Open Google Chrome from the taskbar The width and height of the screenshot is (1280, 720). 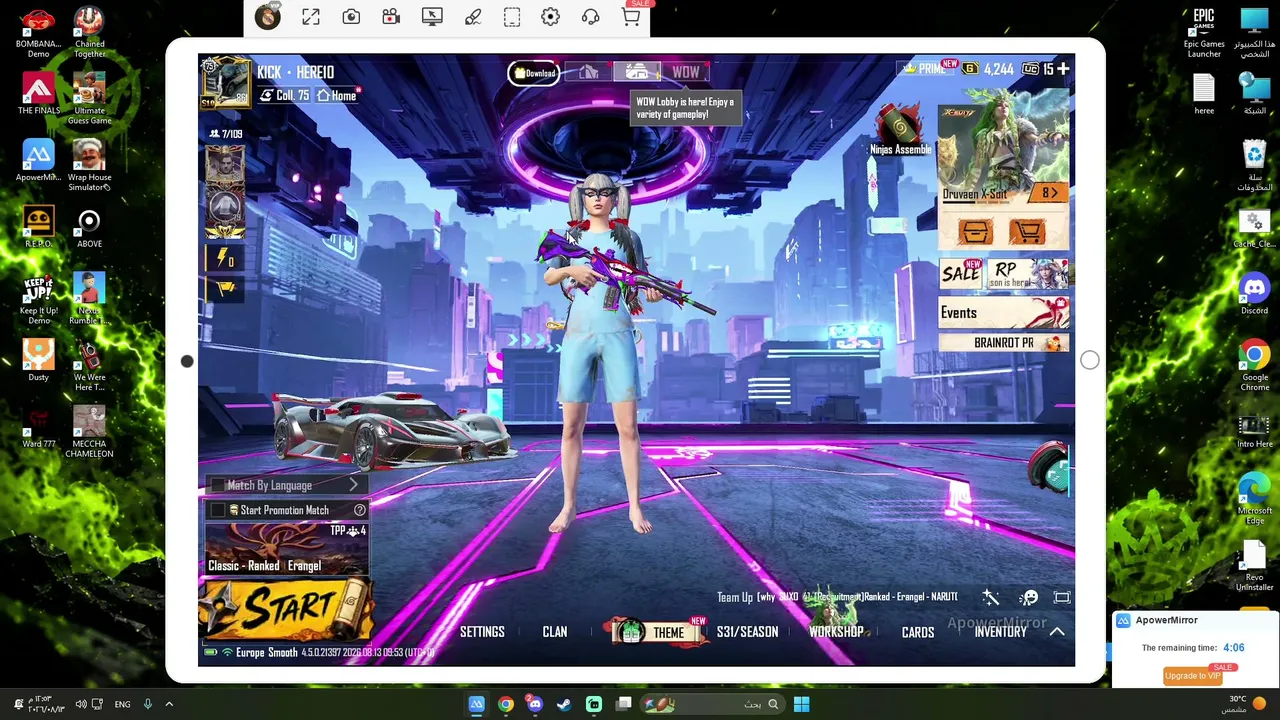point(506,704)
